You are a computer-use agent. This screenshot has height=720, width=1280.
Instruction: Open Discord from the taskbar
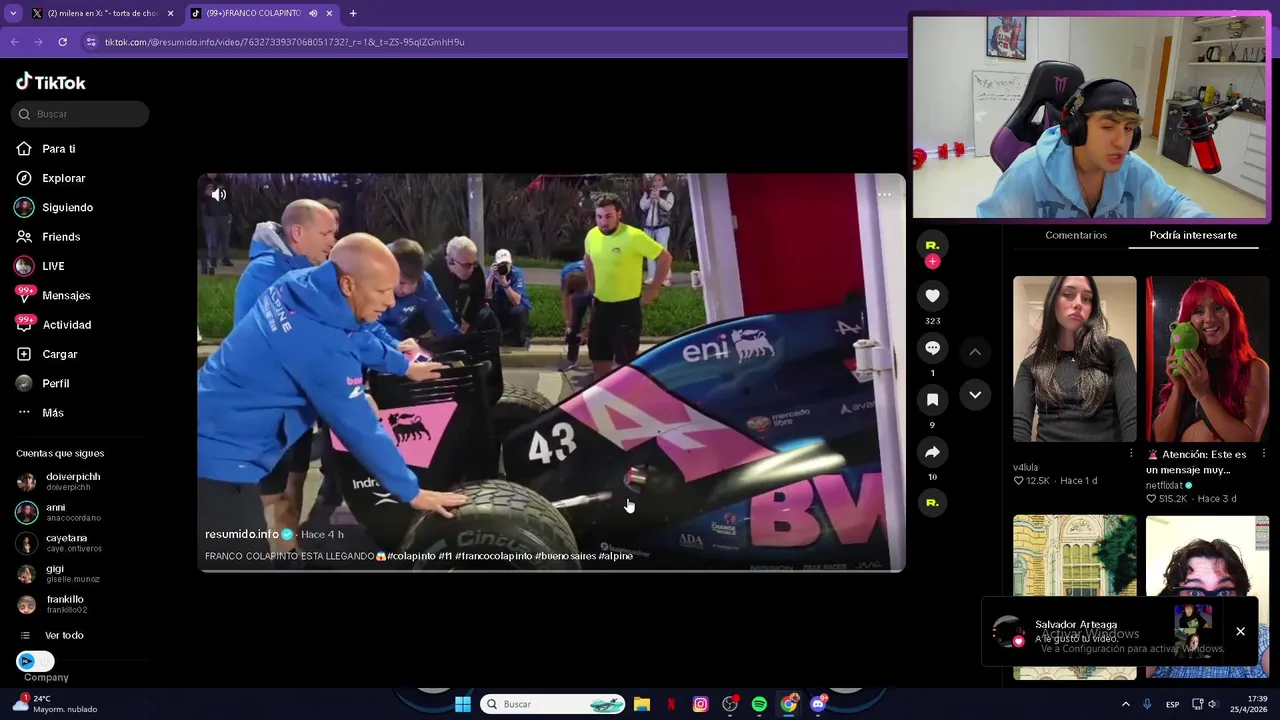818,704
